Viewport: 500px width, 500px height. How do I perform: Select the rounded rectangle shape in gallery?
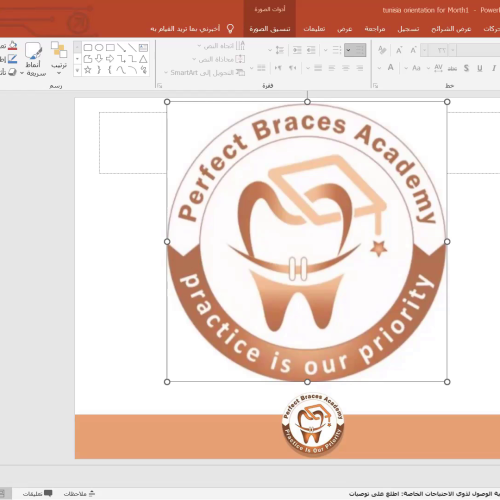(x=88, y=48)
